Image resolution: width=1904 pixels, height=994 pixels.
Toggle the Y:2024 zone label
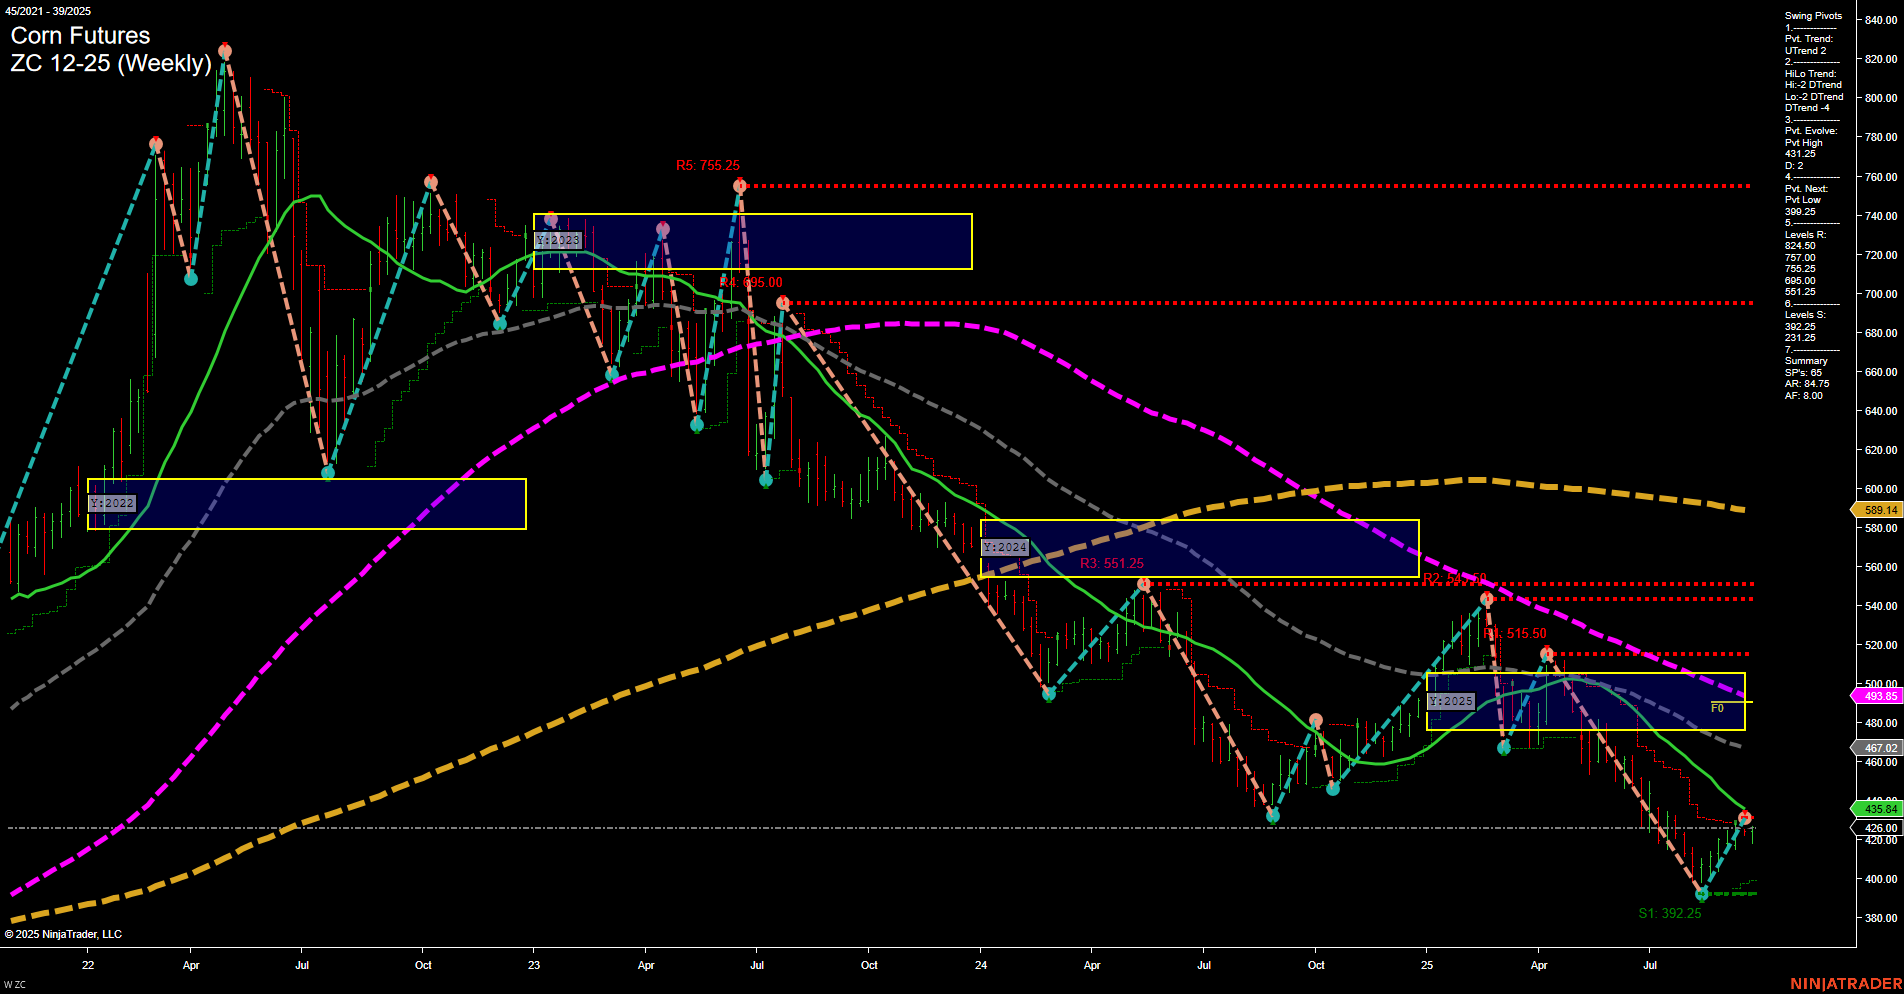point(1007,546)
